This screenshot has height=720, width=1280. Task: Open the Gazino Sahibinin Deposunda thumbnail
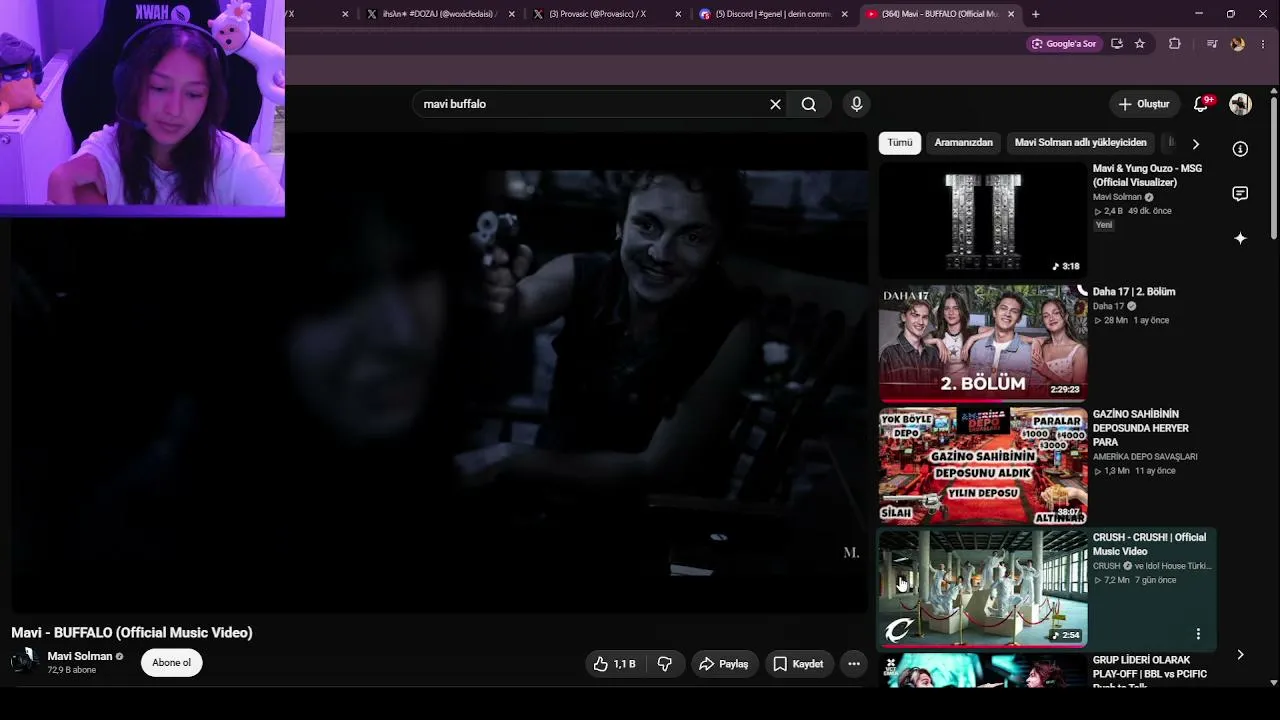[x=983, y=466]
